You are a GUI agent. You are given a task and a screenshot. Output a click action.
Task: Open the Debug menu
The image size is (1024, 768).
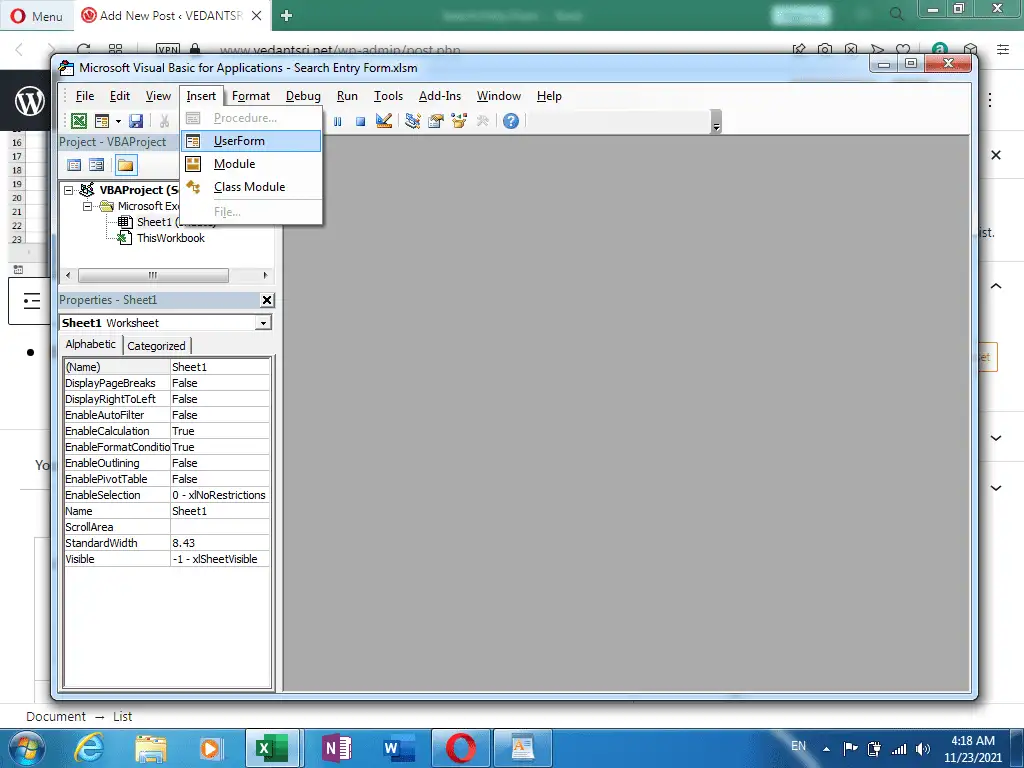(303, 96)
